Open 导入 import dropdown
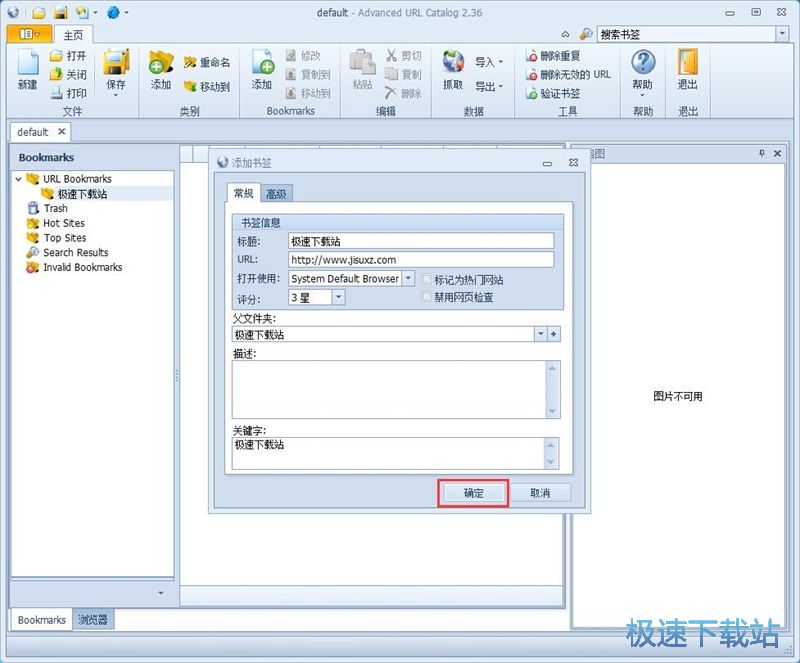800x663 pixels. [489, 62]
